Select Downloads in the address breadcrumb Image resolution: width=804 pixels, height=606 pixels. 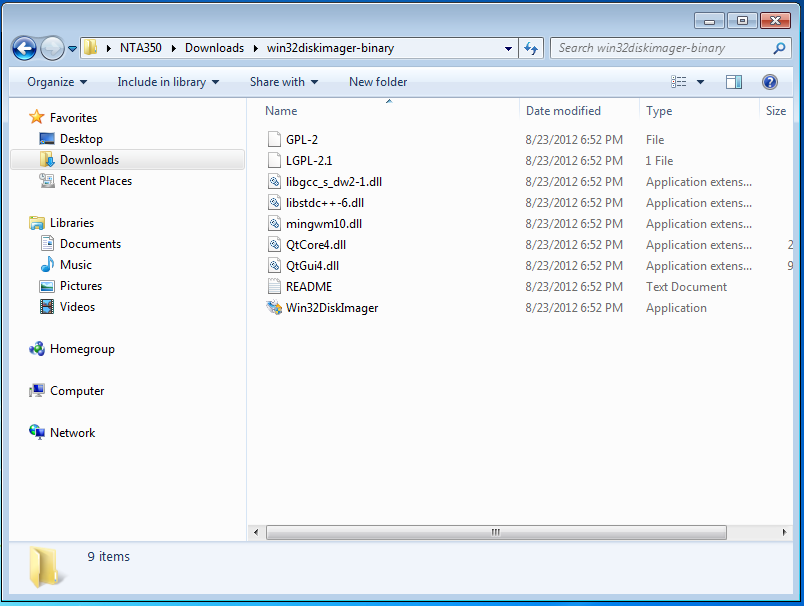[214, 48]
